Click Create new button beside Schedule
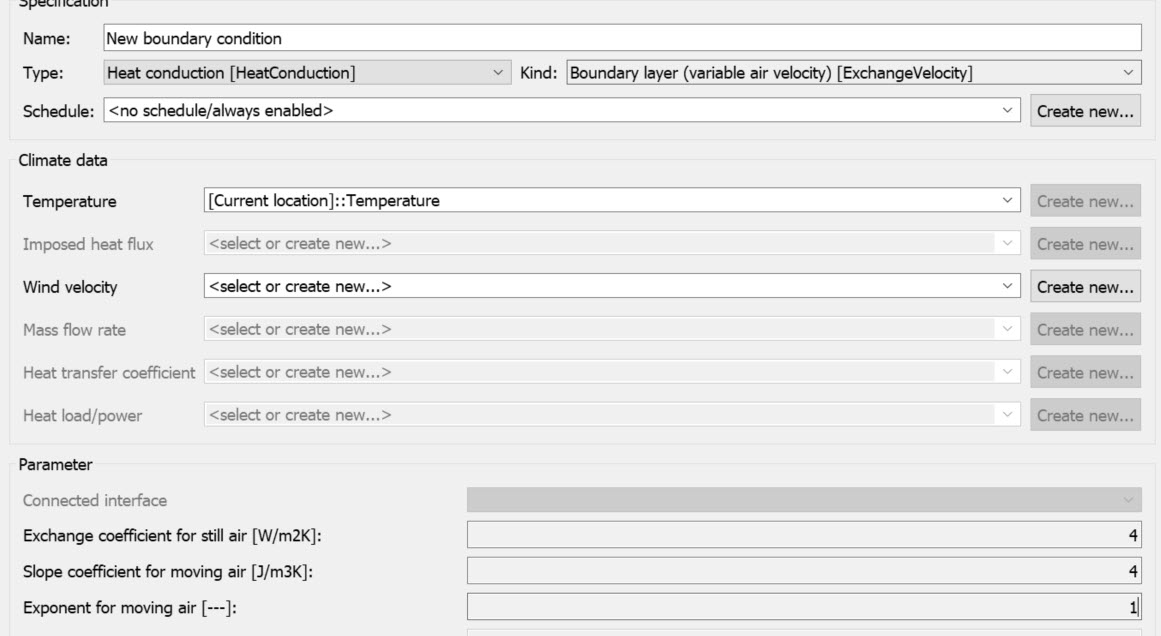This screenshot has height=636, width=1161. (x=1085, y=111)
